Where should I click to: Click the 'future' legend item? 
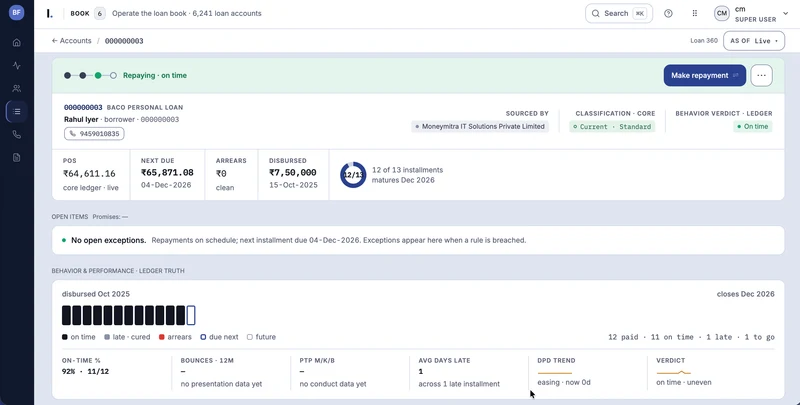click(261, 337)
